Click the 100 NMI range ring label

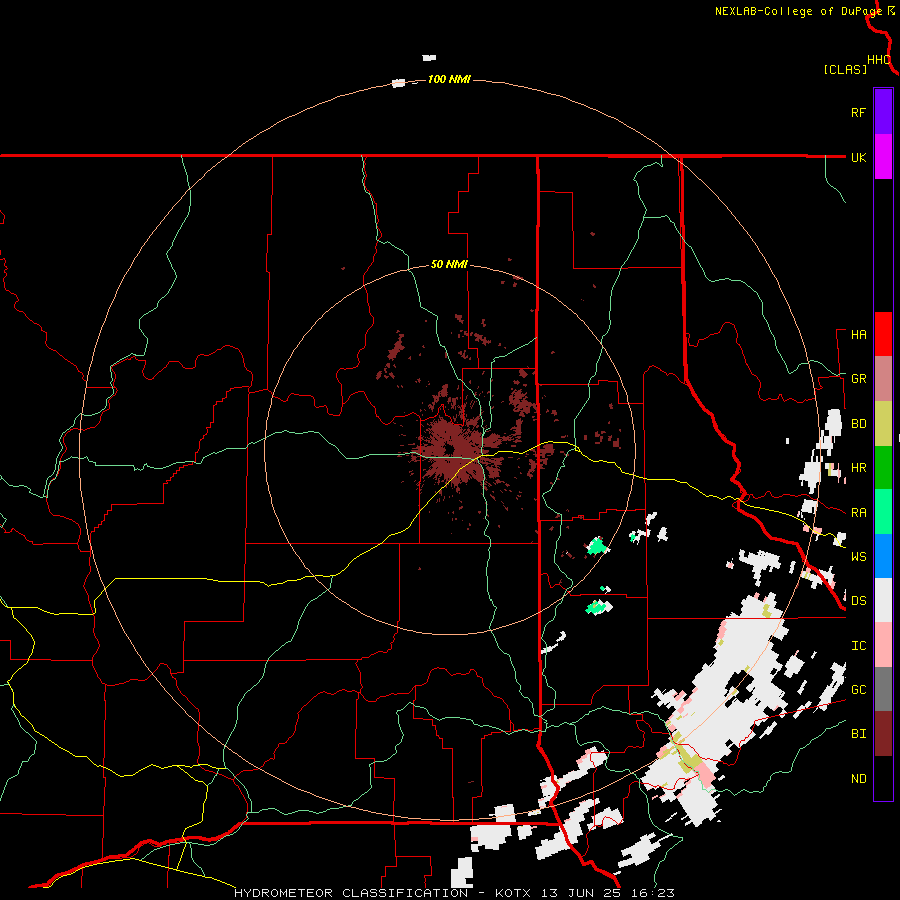tap(449, 79)
